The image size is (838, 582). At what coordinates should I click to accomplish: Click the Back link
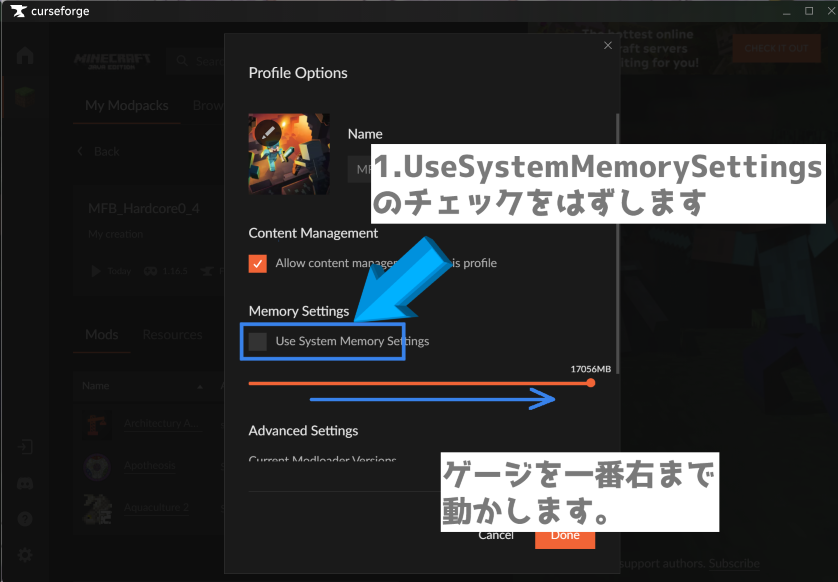click(106, 152)
